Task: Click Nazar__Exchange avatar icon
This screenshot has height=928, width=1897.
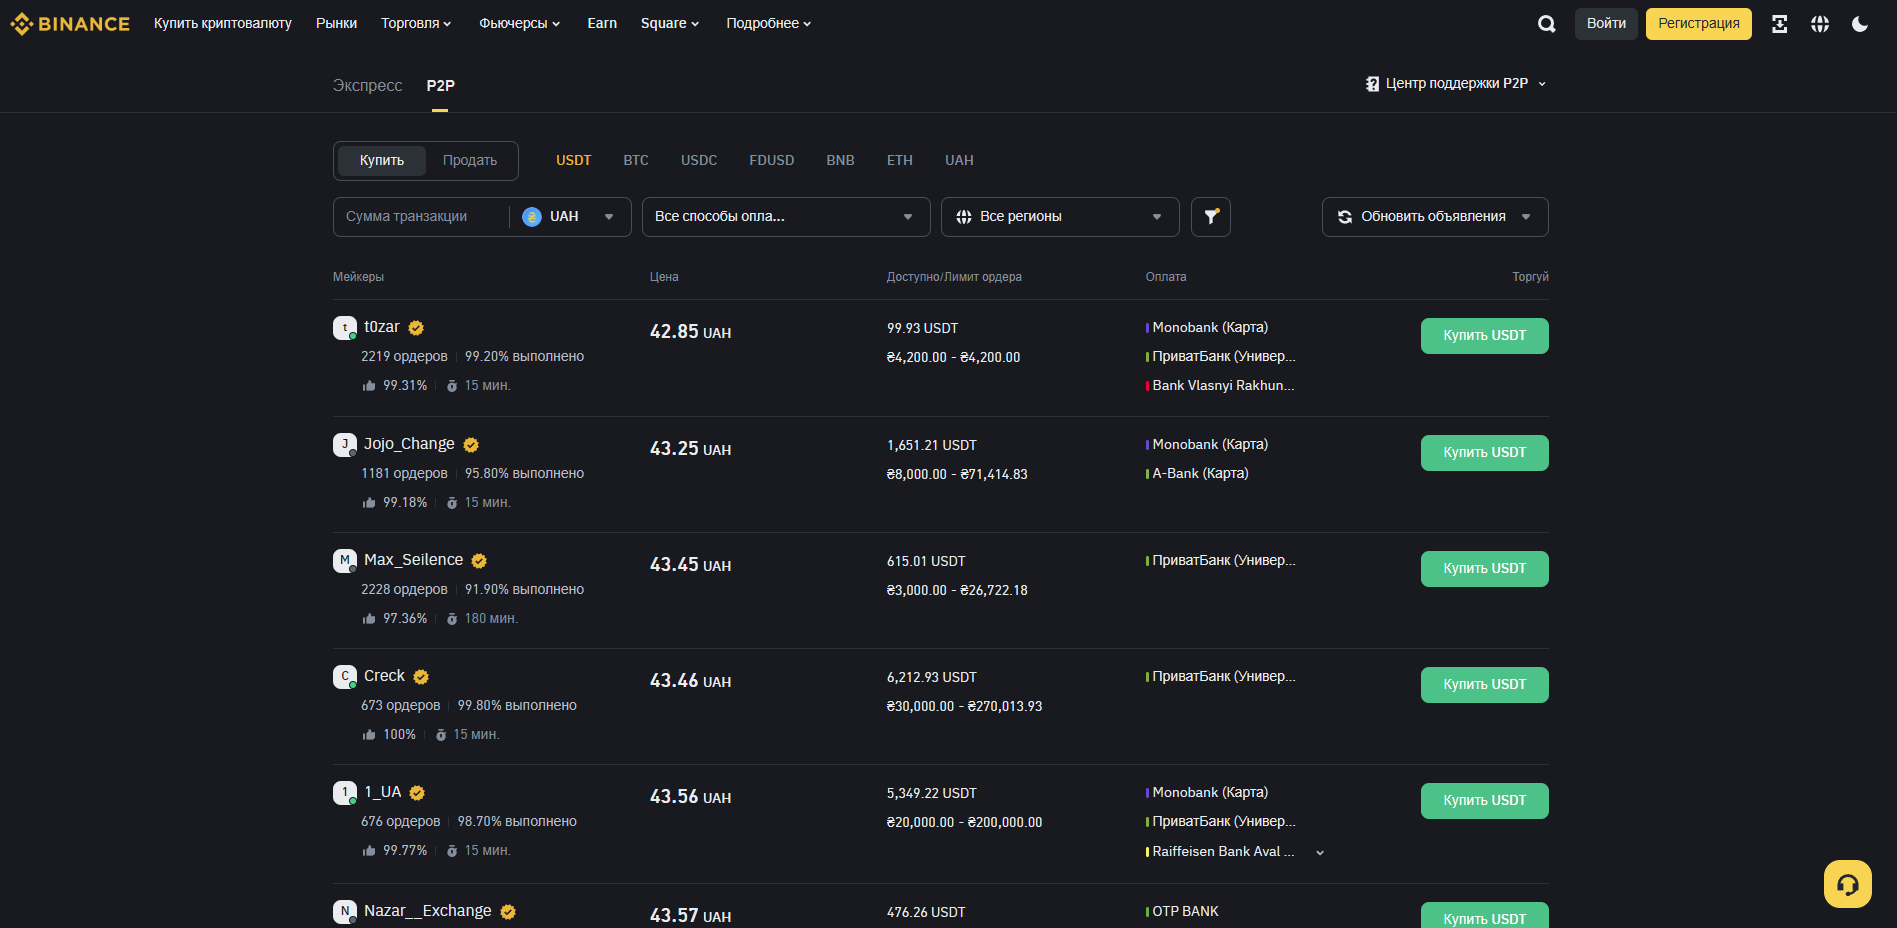Action: [345, 911]
